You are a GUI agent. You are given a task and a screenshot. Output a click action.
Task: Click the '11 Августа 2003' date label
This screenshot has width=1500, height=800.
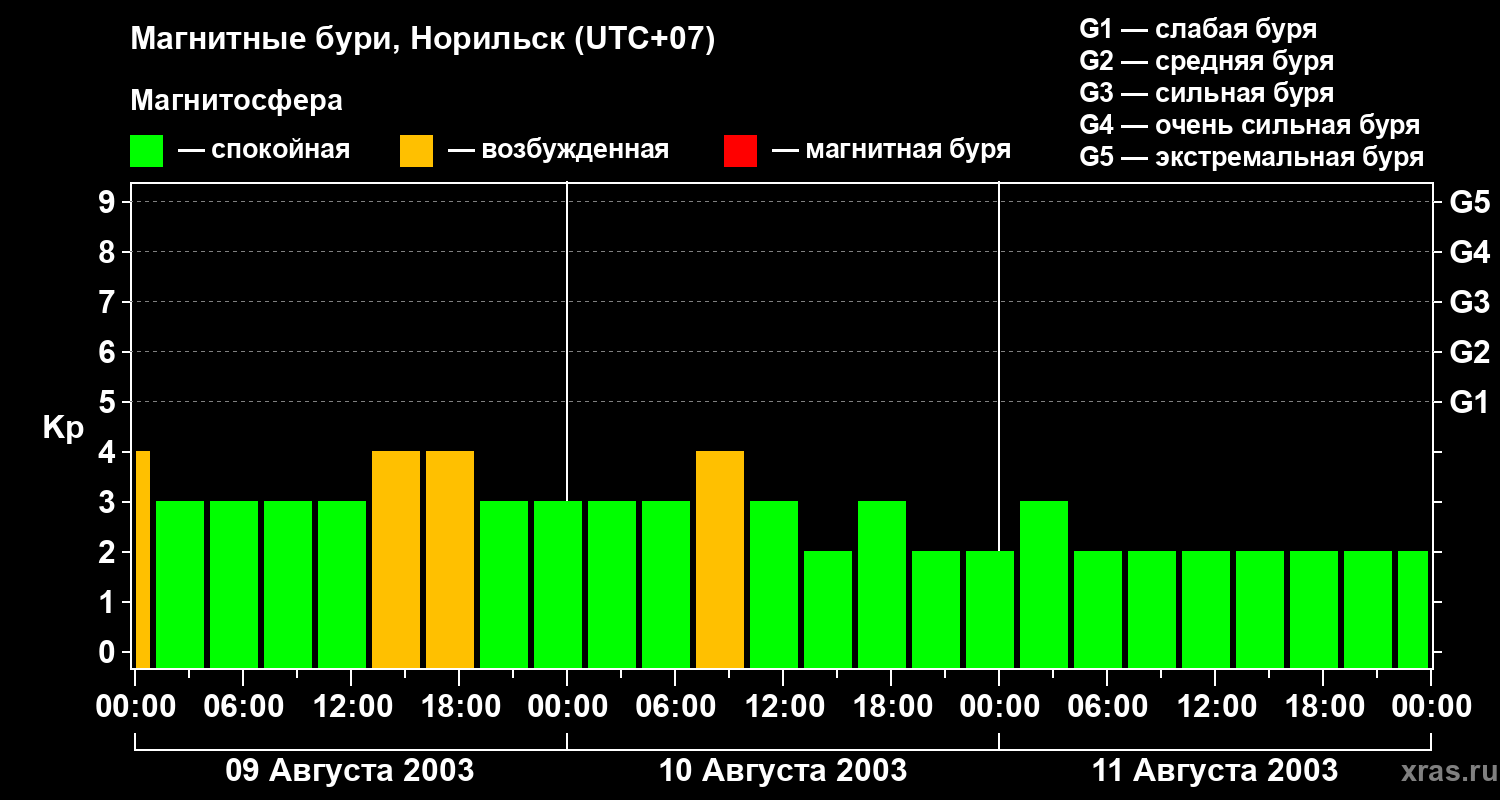(1215, 771)
